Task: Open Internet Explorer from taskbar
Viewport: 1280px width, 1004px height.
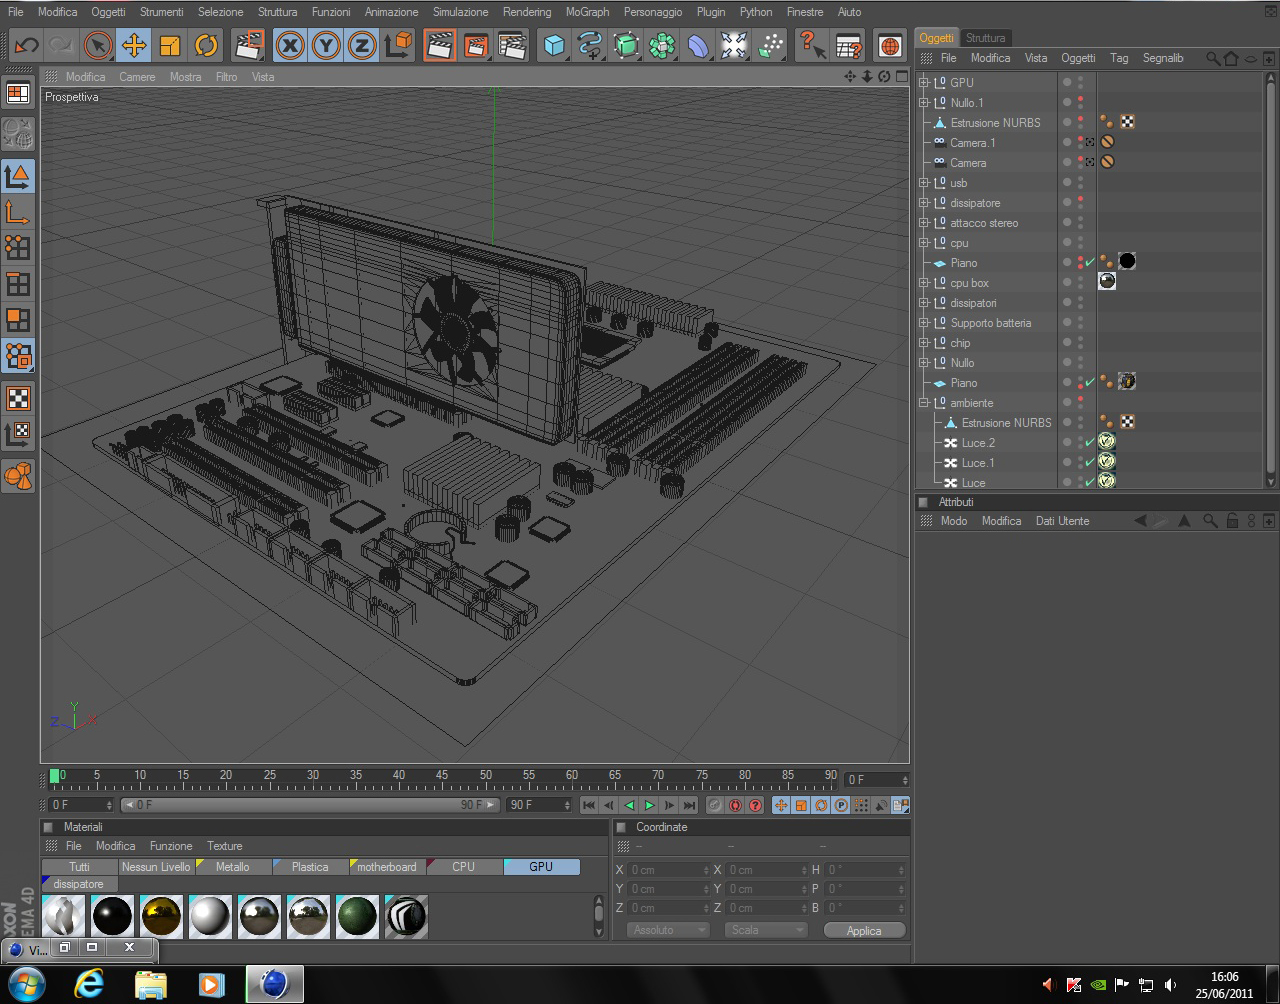Action: click(89, 984)
